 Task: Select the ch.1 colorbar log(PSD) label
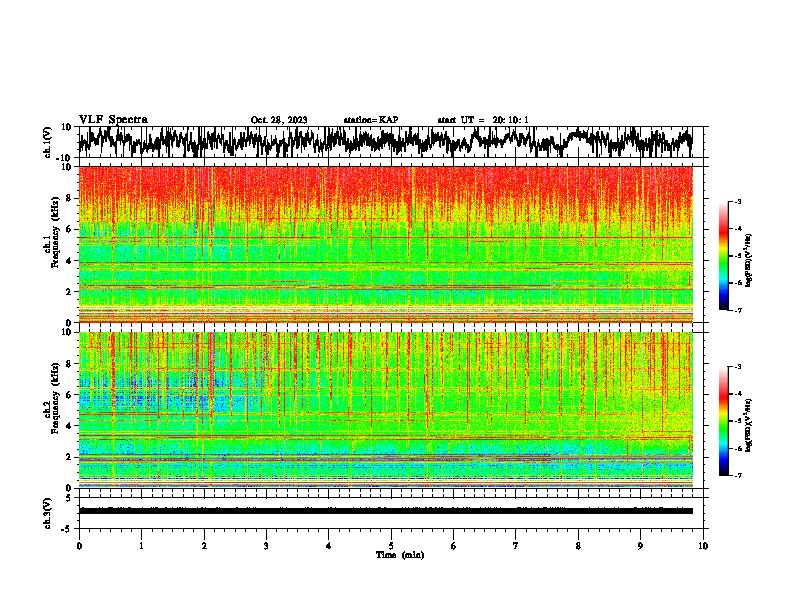749,261
